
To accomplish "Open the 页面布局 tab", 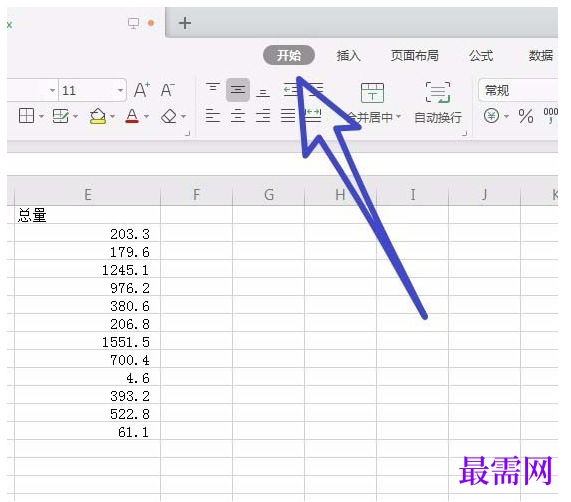I will [x=414, y=56].
